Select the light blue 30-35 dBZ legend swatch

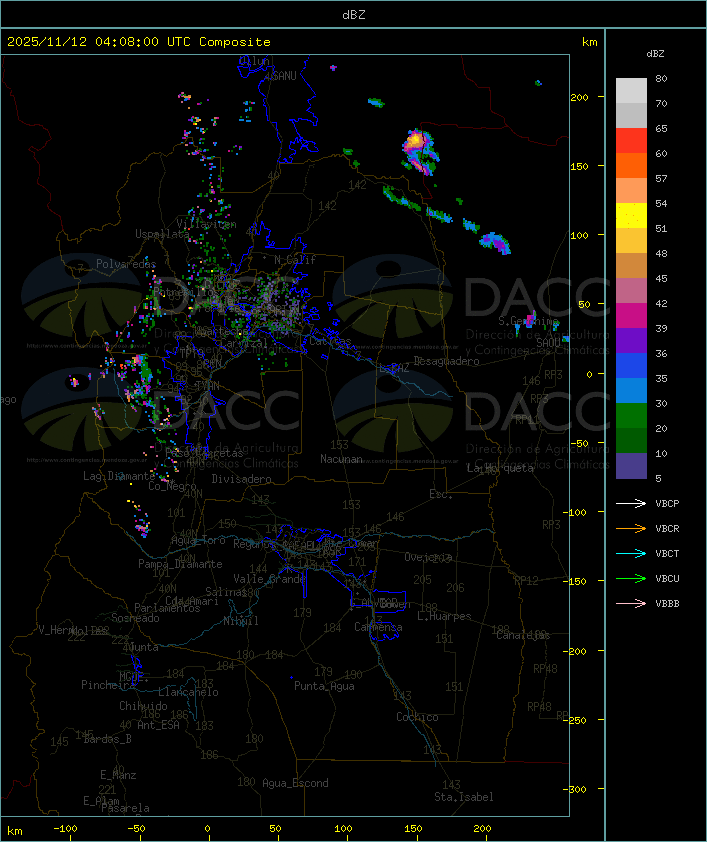point(631,391)
